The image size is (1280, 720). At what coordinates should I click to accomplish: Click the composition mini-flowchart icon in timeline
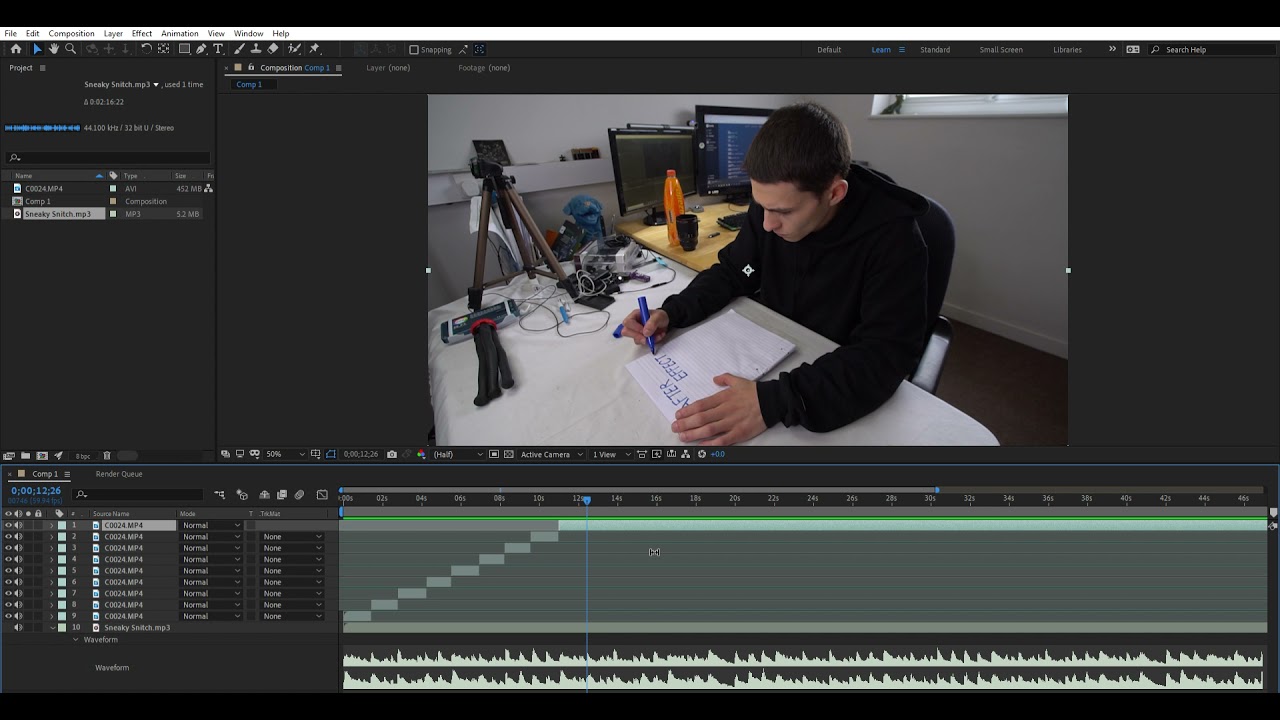coord(219,494)
